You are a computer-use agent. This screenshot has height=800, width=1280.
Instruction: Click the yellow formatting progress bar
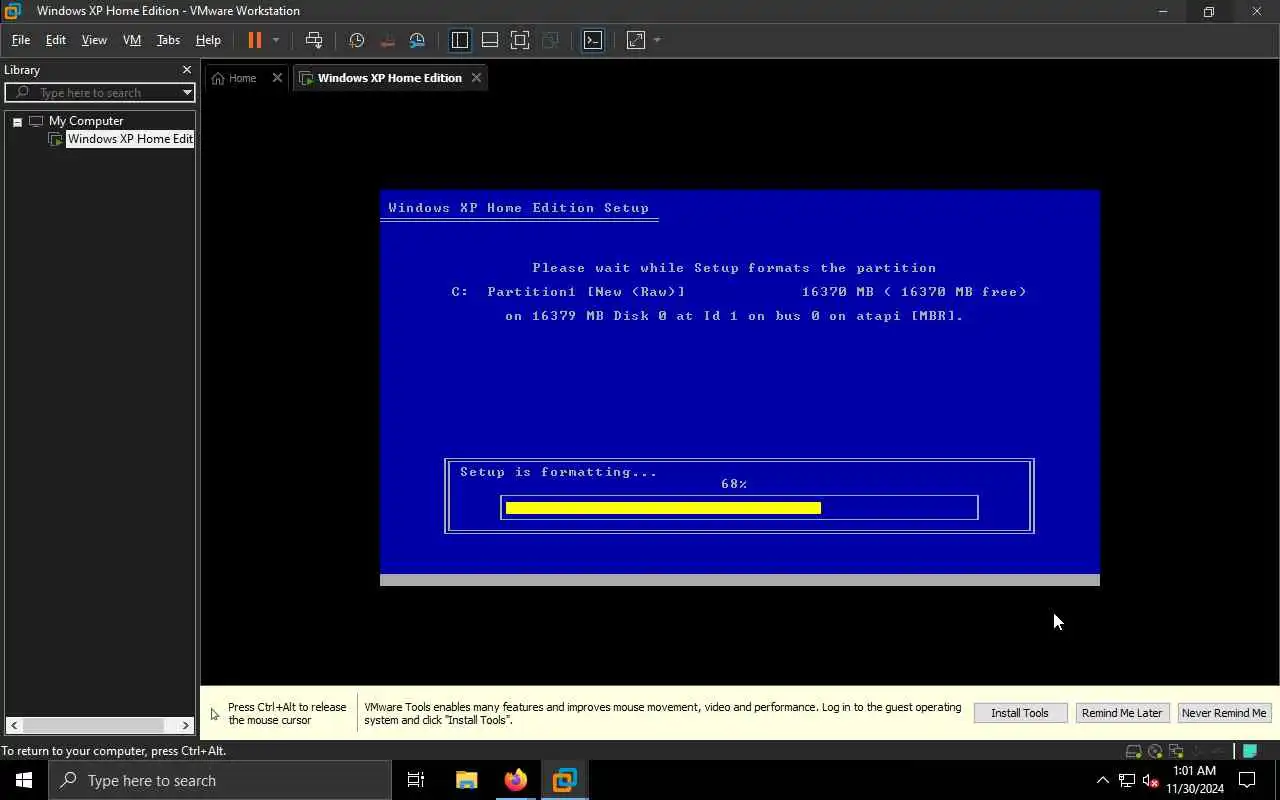663,508
